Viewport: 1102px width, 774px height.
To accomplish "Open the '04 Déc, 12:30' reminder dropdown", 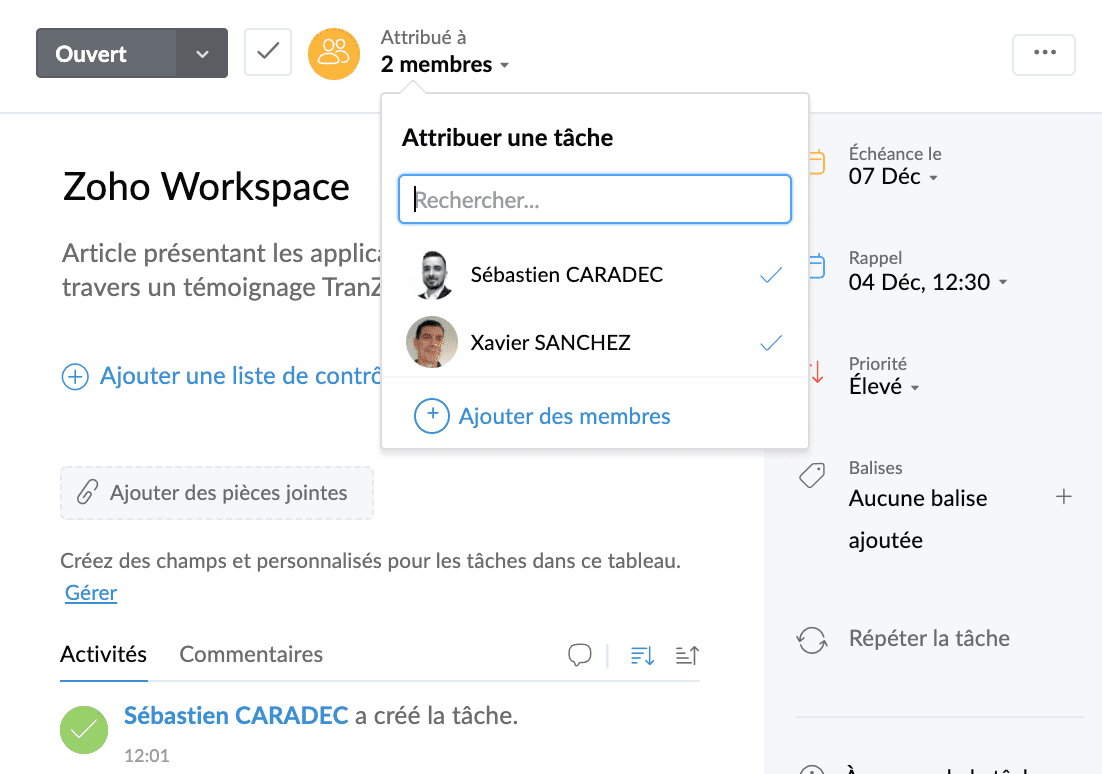I will click(928, 282).
